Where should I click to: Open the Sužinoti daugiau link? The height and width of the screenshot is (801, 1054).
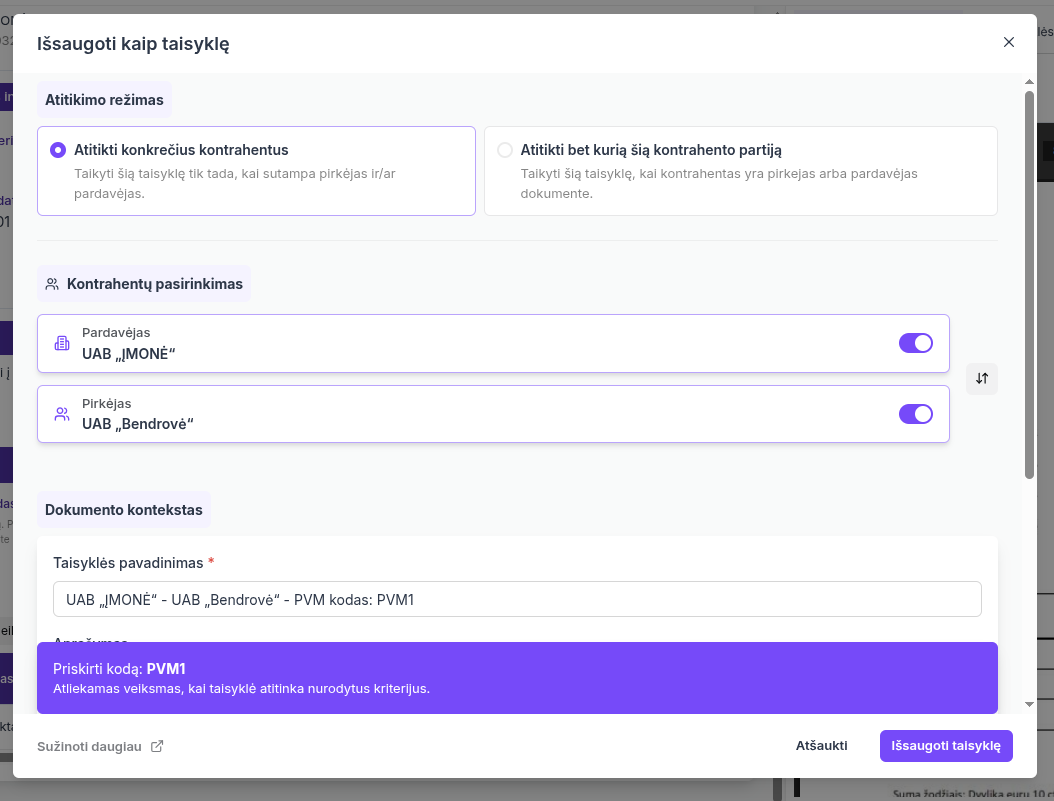[89, 746]
